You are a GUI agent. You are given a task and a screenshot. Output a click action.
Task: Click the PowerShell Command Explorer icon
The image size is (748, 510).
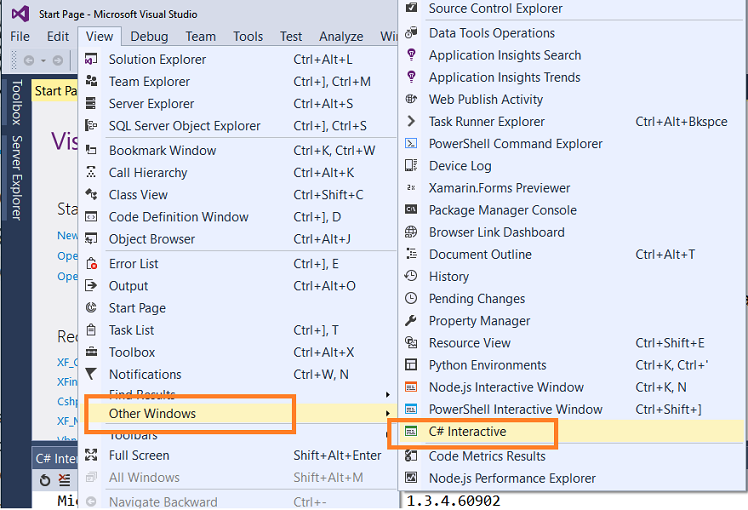pyautogui.click(x=411, y=143)
